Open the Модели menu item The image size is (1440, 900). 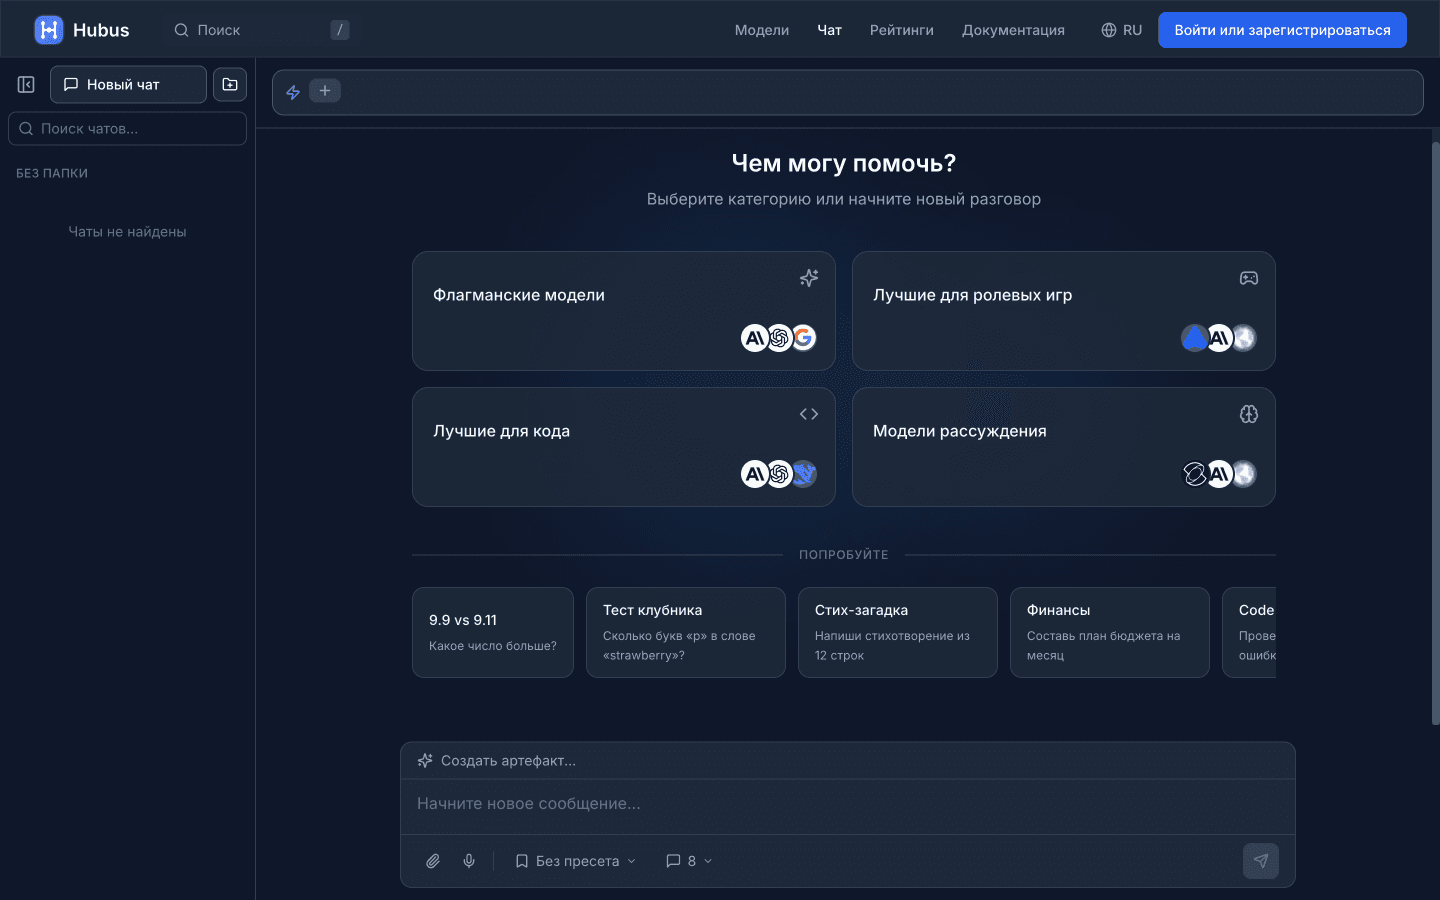(x=762, y=30)
